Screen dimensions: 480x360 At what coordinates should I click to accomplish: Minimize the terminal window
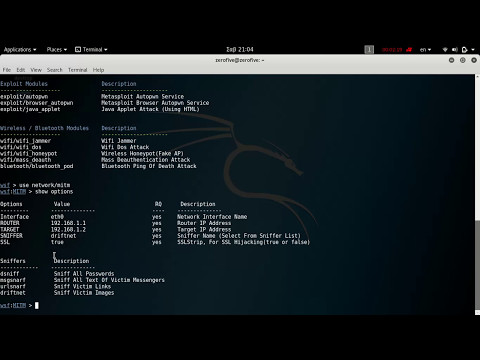pyautogui.click(x=451, y=60)
